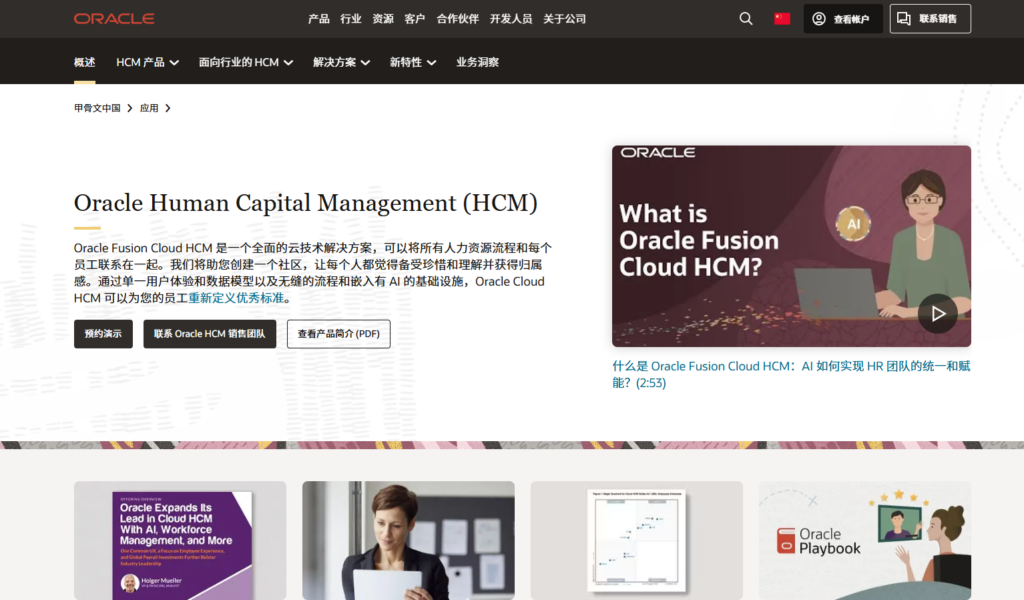The height and width of the screenshot is (600, 1024).
Task: Click 联系 Oracle HCM 销售团队 button
Action: click(209, 334)
